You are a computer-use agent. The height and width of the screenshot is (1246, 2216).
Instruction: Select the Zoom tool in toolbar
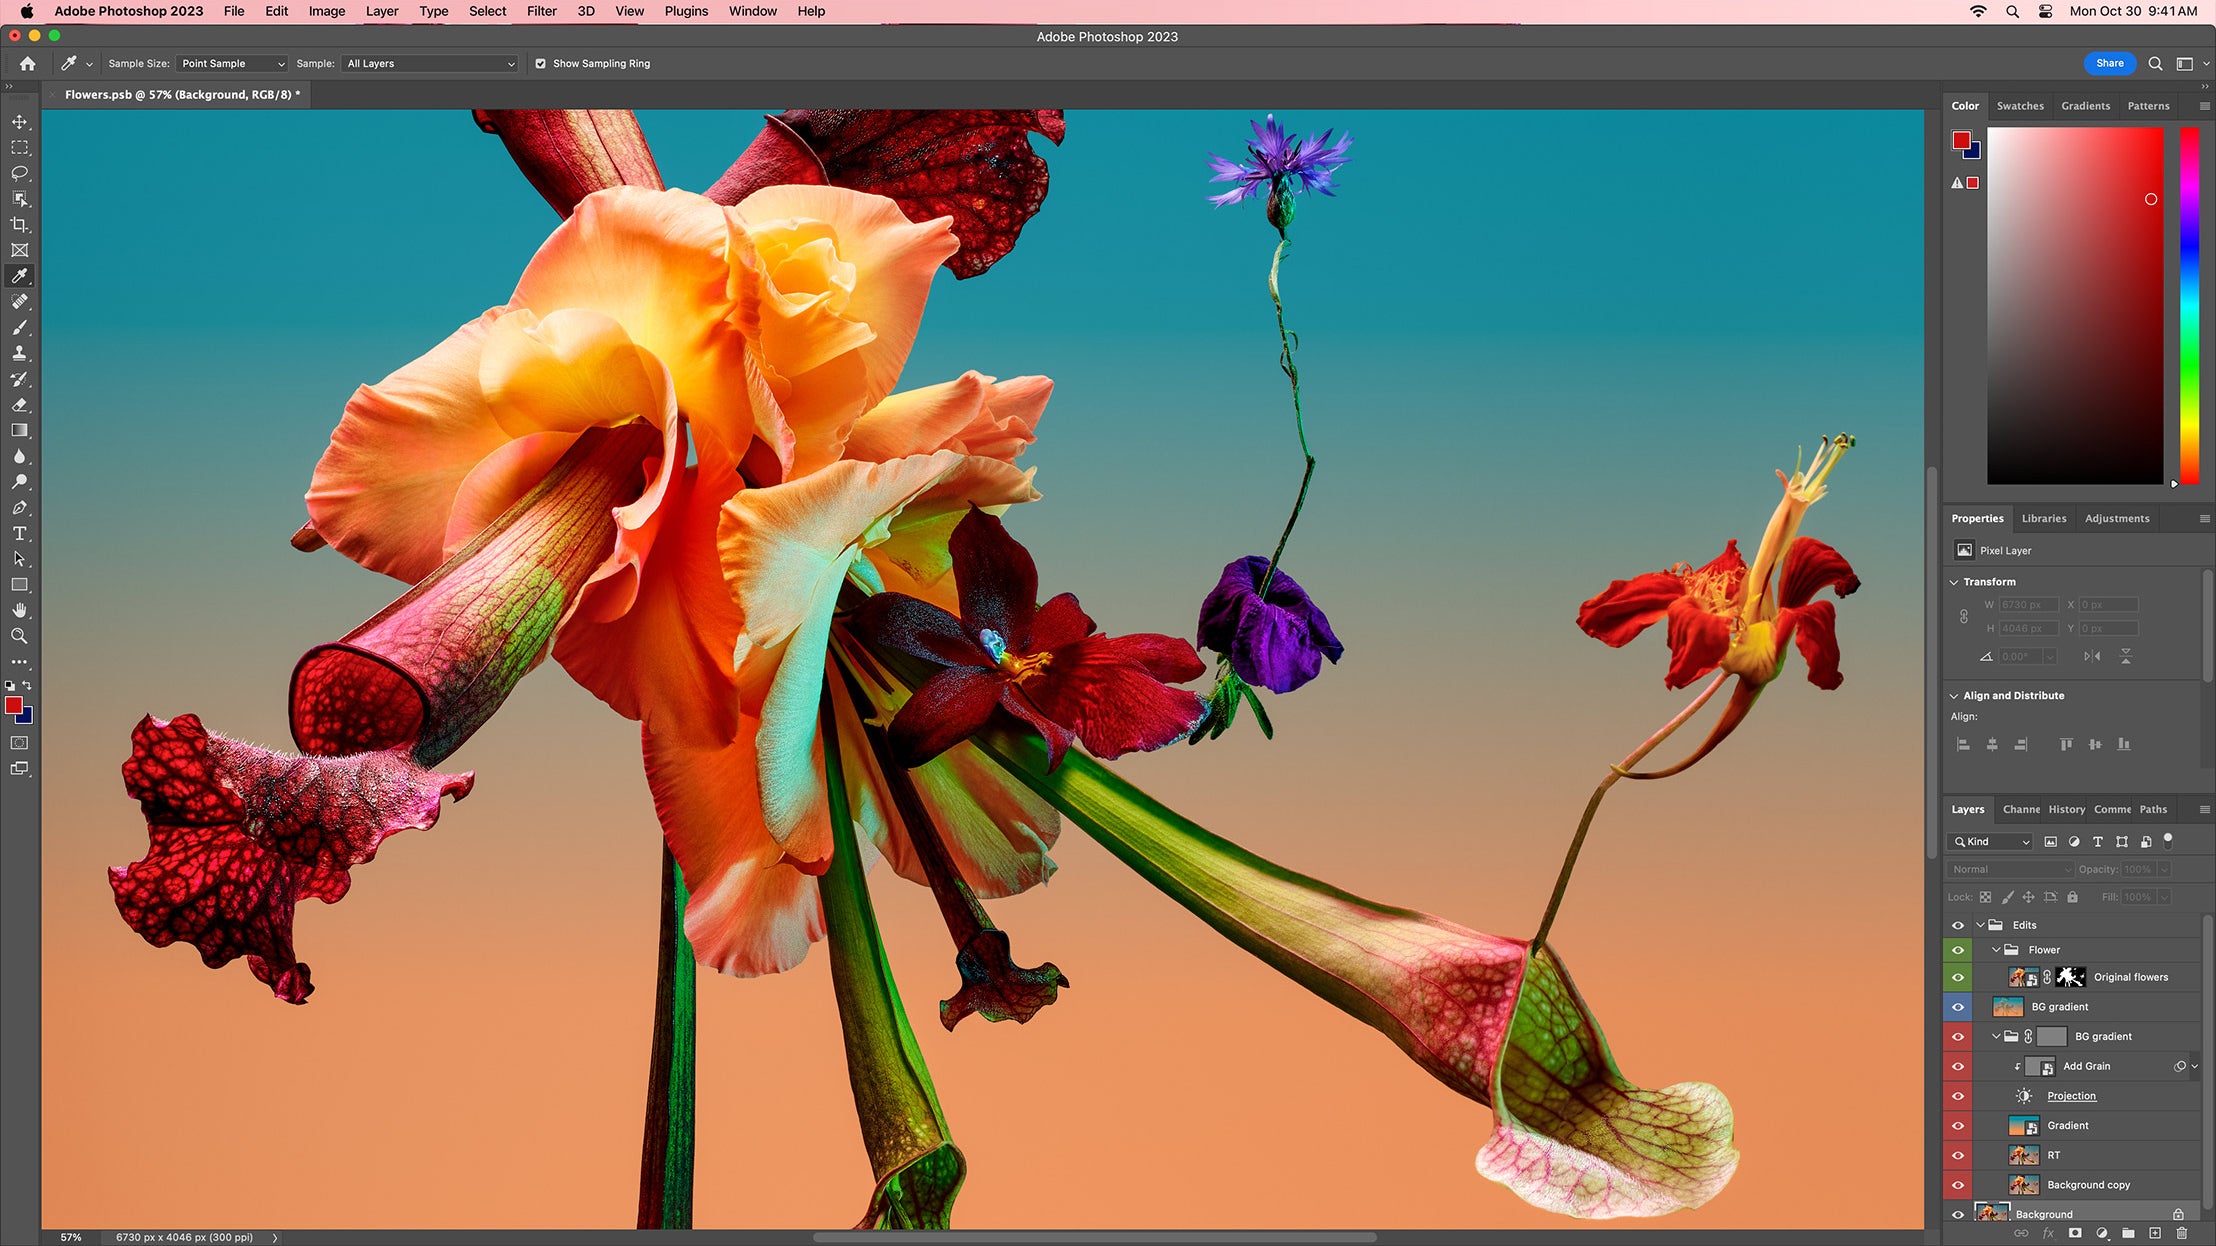[19, 636]
